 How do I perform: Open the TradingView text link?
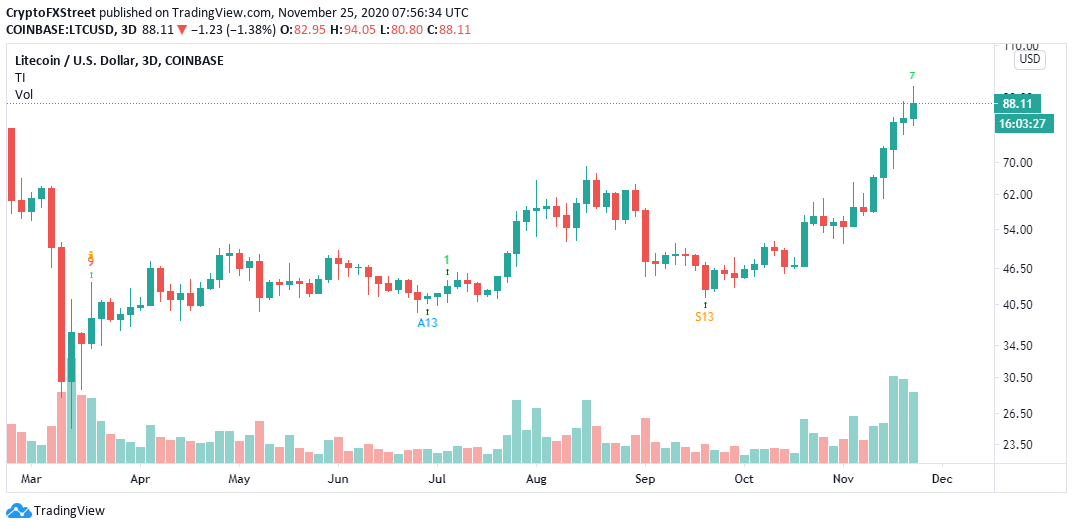69,511
